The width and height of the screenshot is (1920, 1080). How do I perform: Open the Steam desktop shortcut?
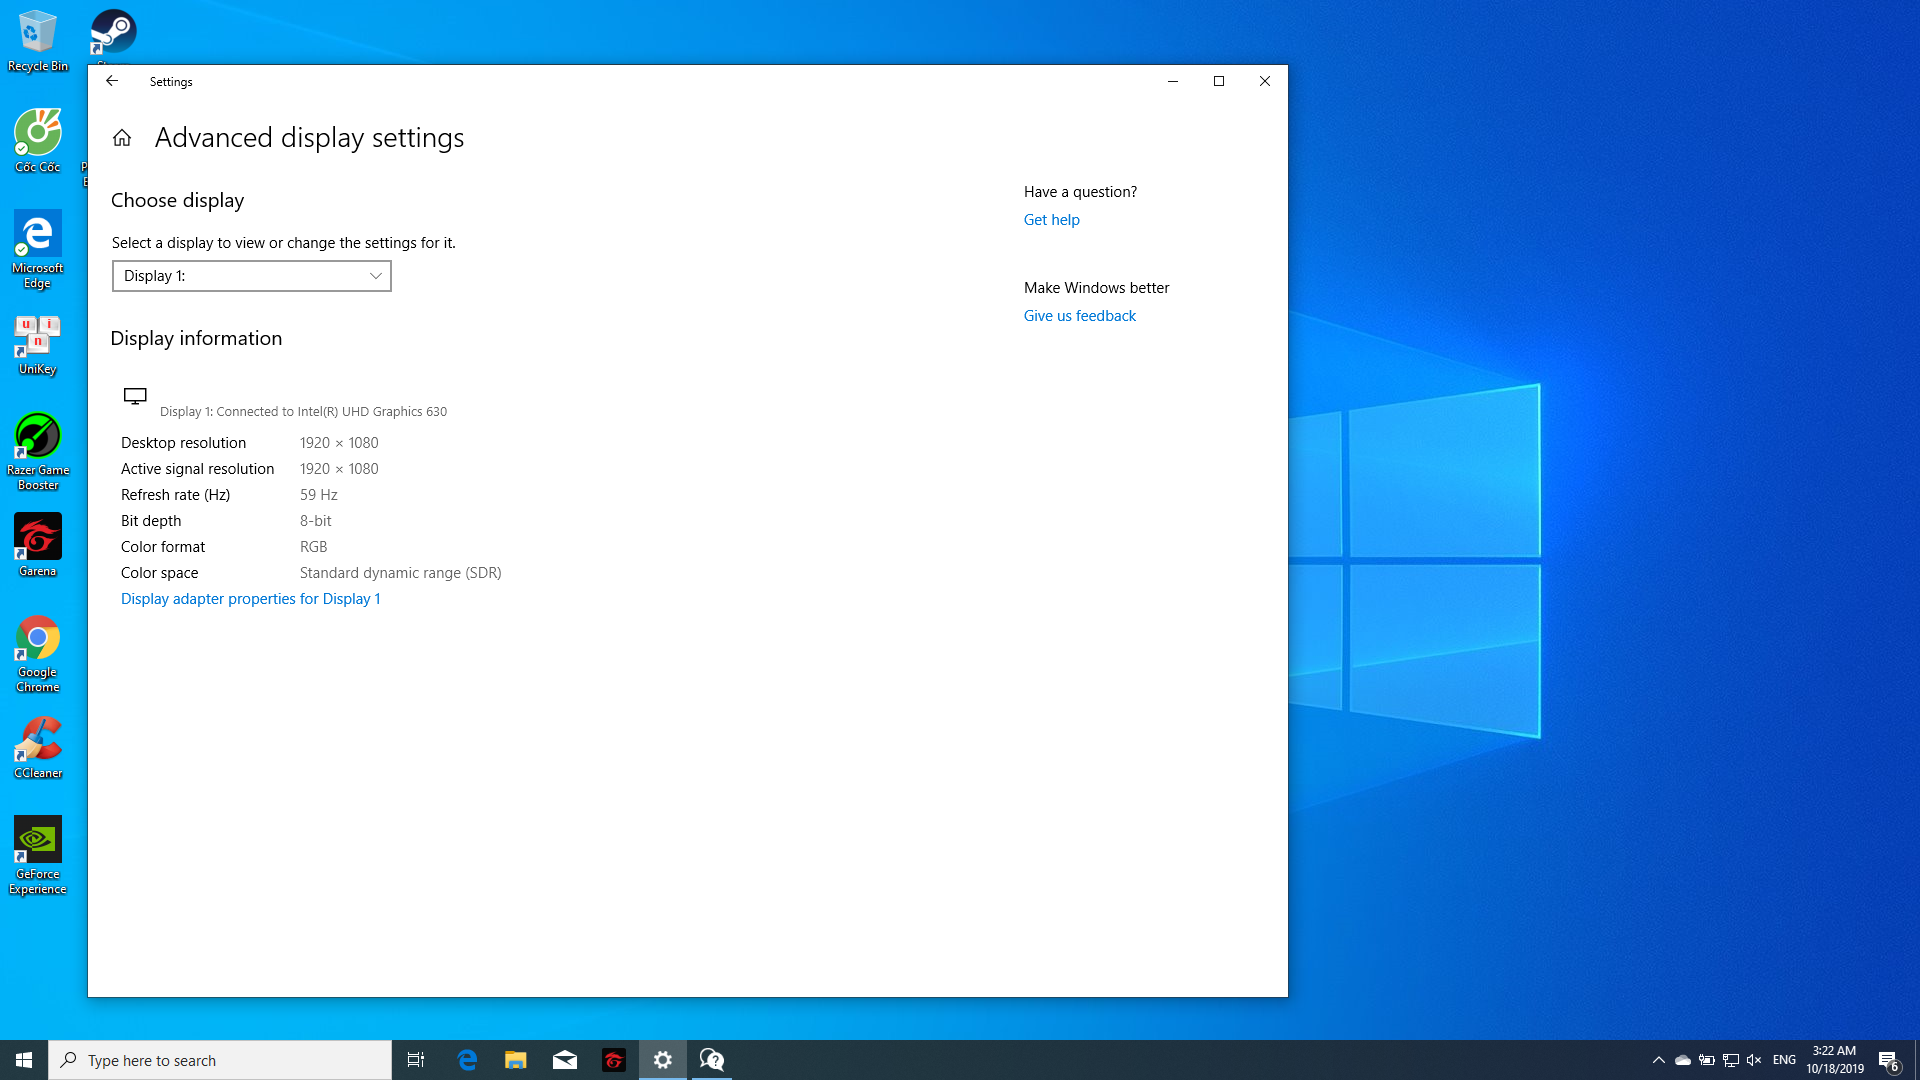click(113, 33)
